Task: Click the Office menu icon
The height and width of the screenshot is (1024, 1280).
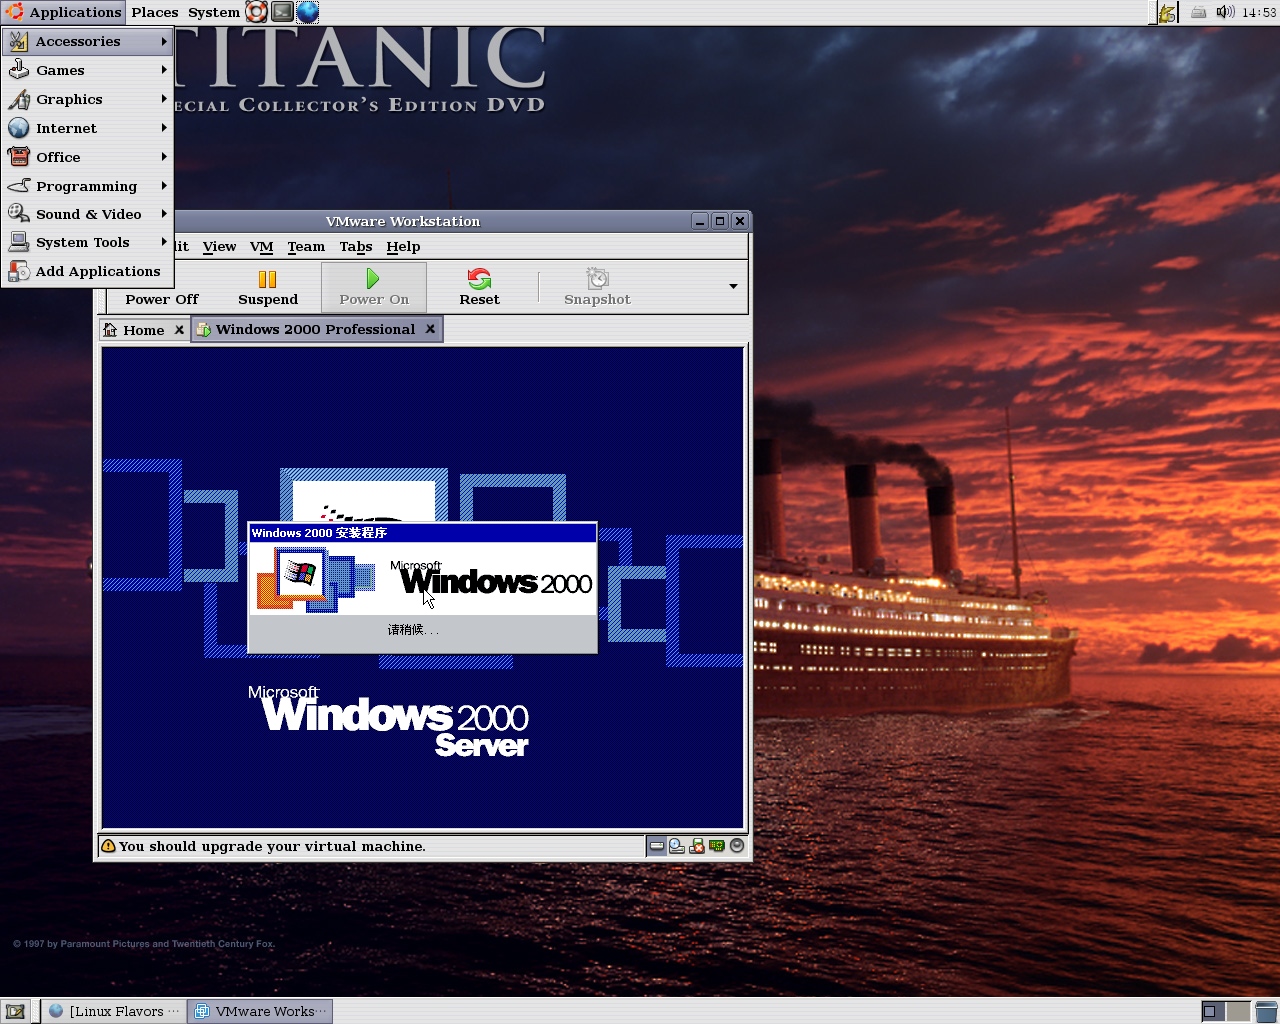Action: (19, 157)
